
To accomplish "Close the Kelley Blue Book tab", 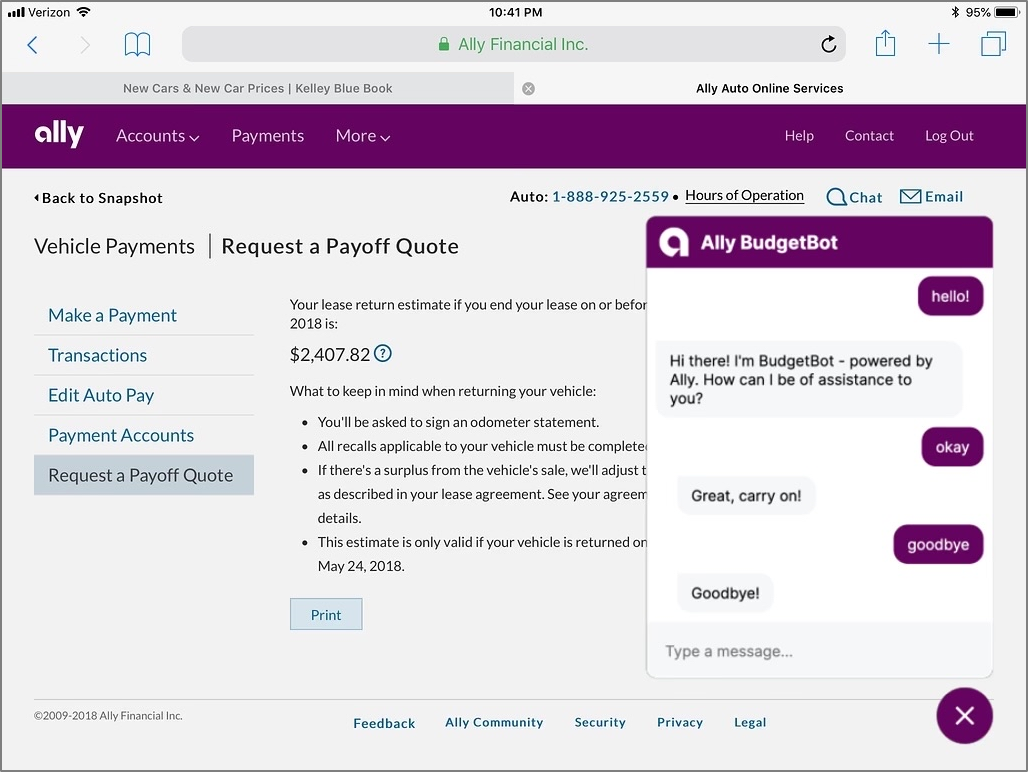I will point(528,88).
